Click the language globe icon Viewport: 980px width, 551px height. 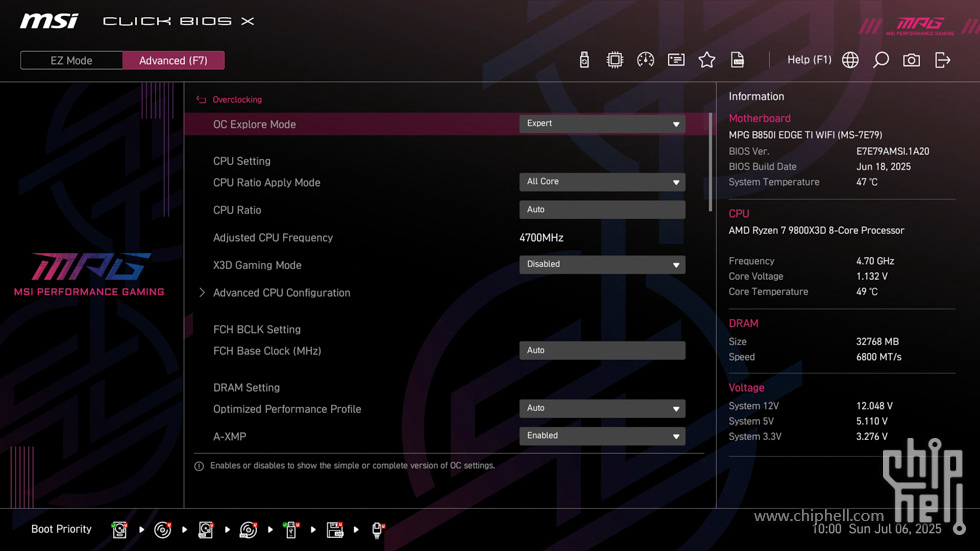(850, 60)
